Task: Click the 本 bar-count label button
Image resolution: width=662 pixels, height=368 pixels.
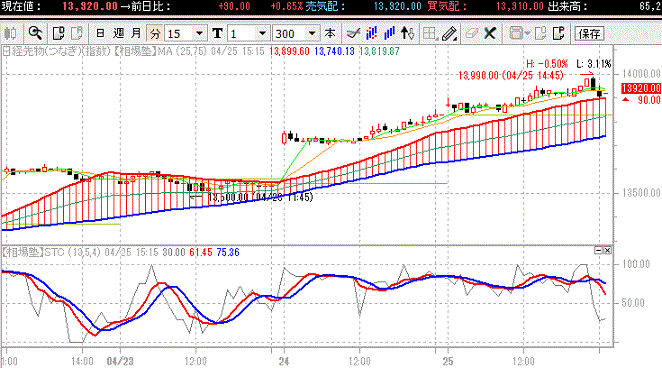Action: tap(330, 33)
